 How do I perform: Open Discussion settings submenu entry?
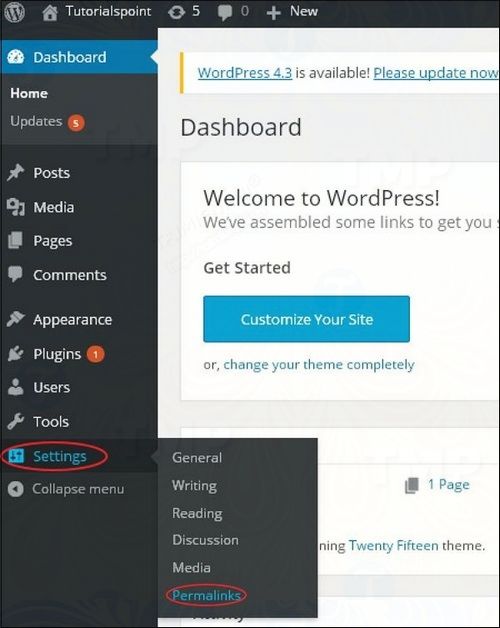(x=205, y=540)
